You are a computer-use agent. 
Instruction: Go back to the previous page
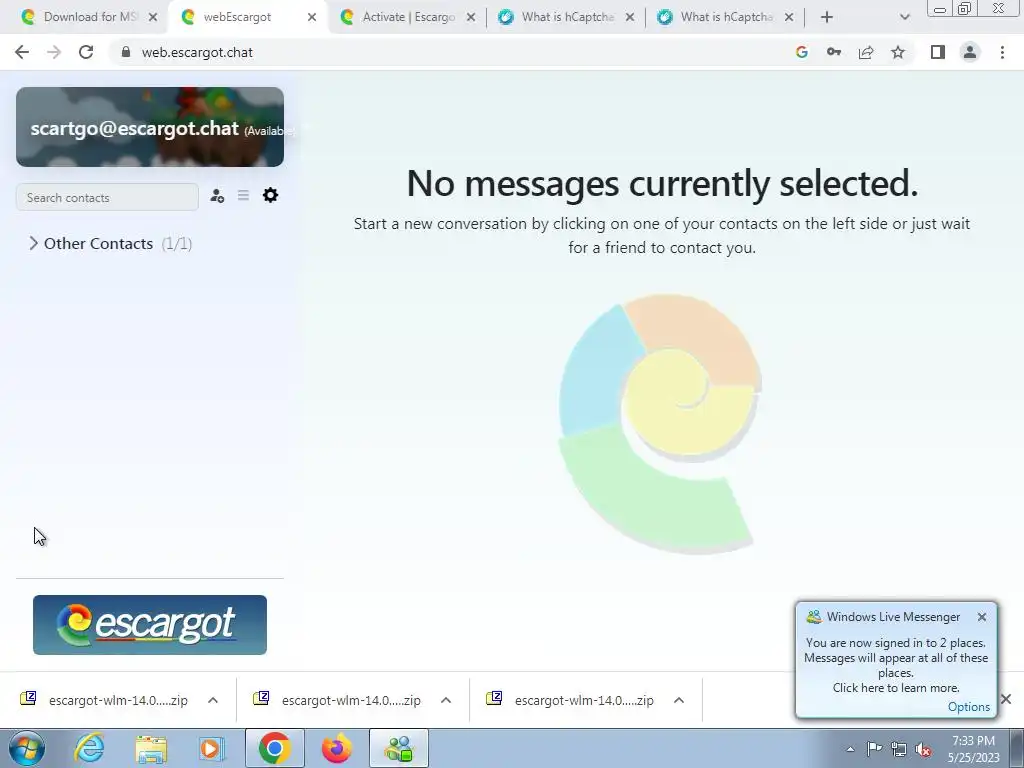pos(22,52)
